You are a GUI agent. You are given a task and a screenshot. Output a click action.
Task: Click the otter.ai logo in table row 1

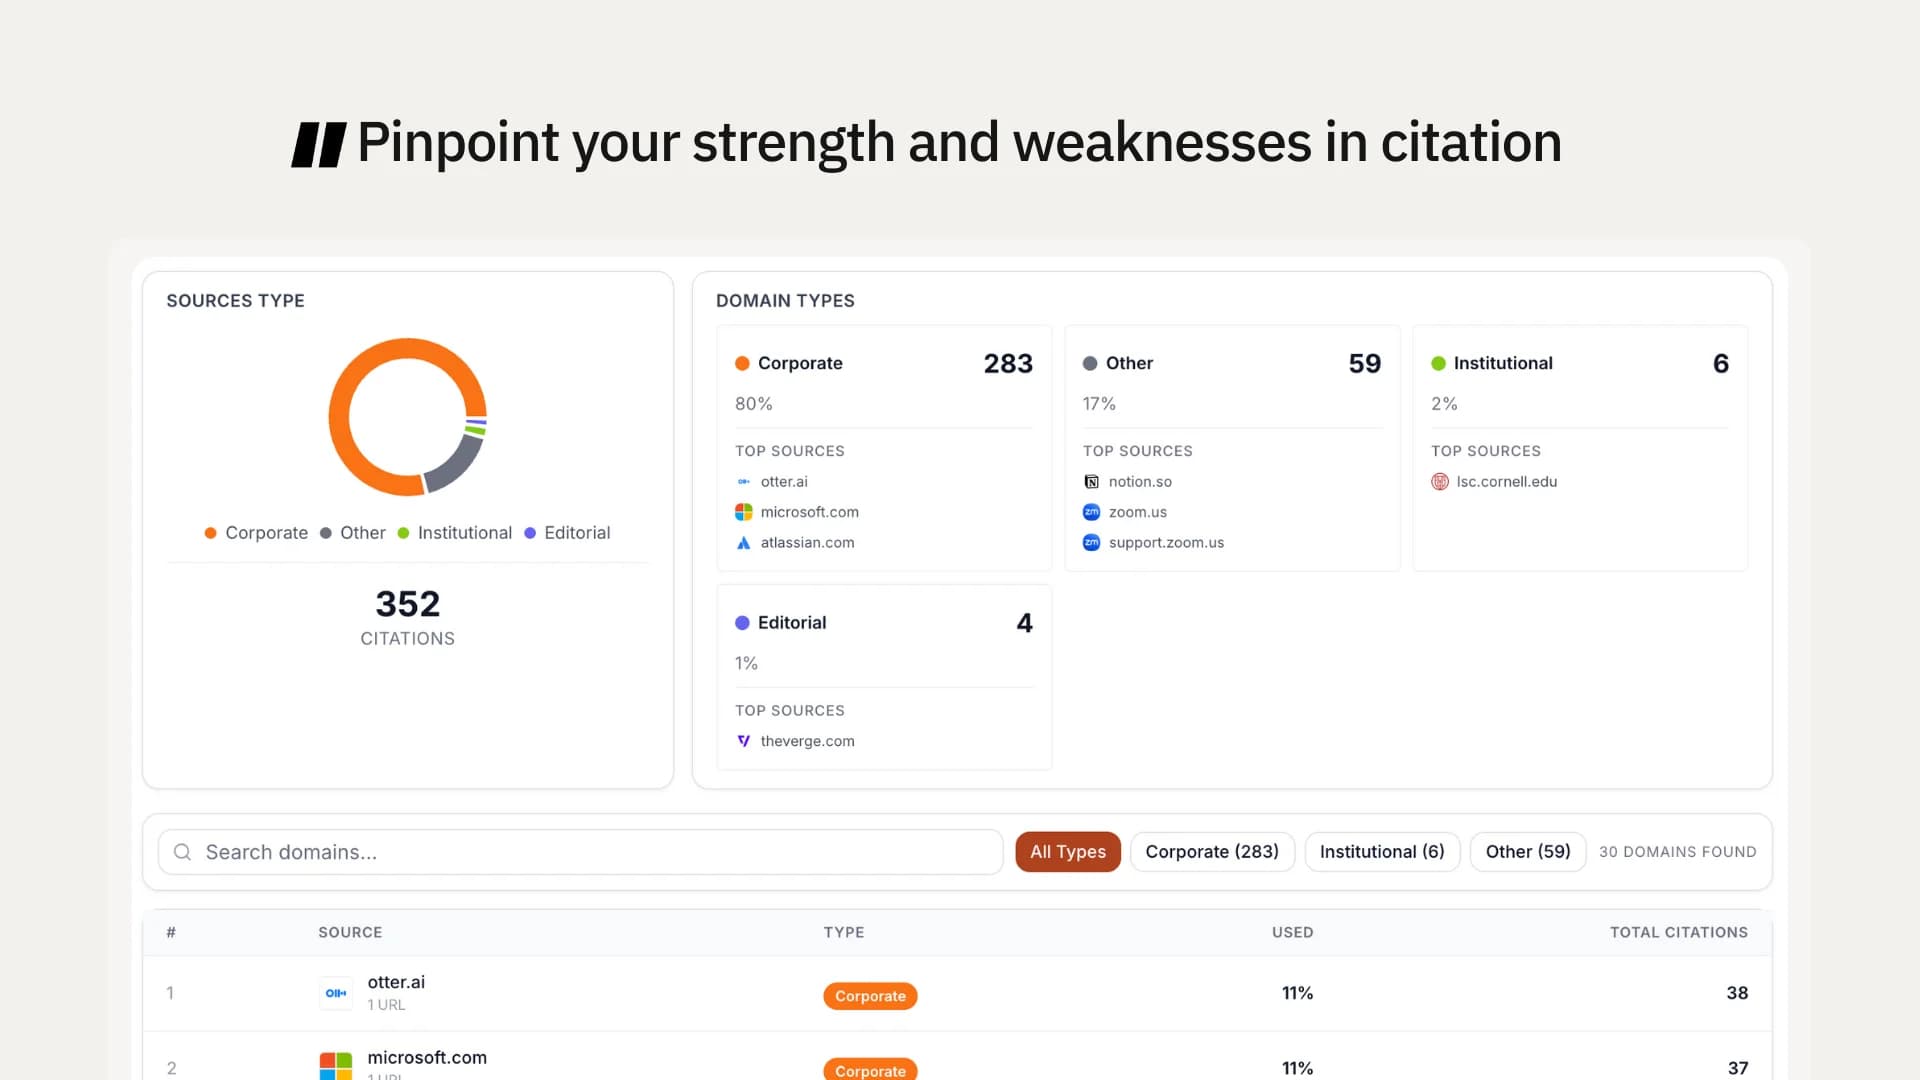(x=336, y=992)
